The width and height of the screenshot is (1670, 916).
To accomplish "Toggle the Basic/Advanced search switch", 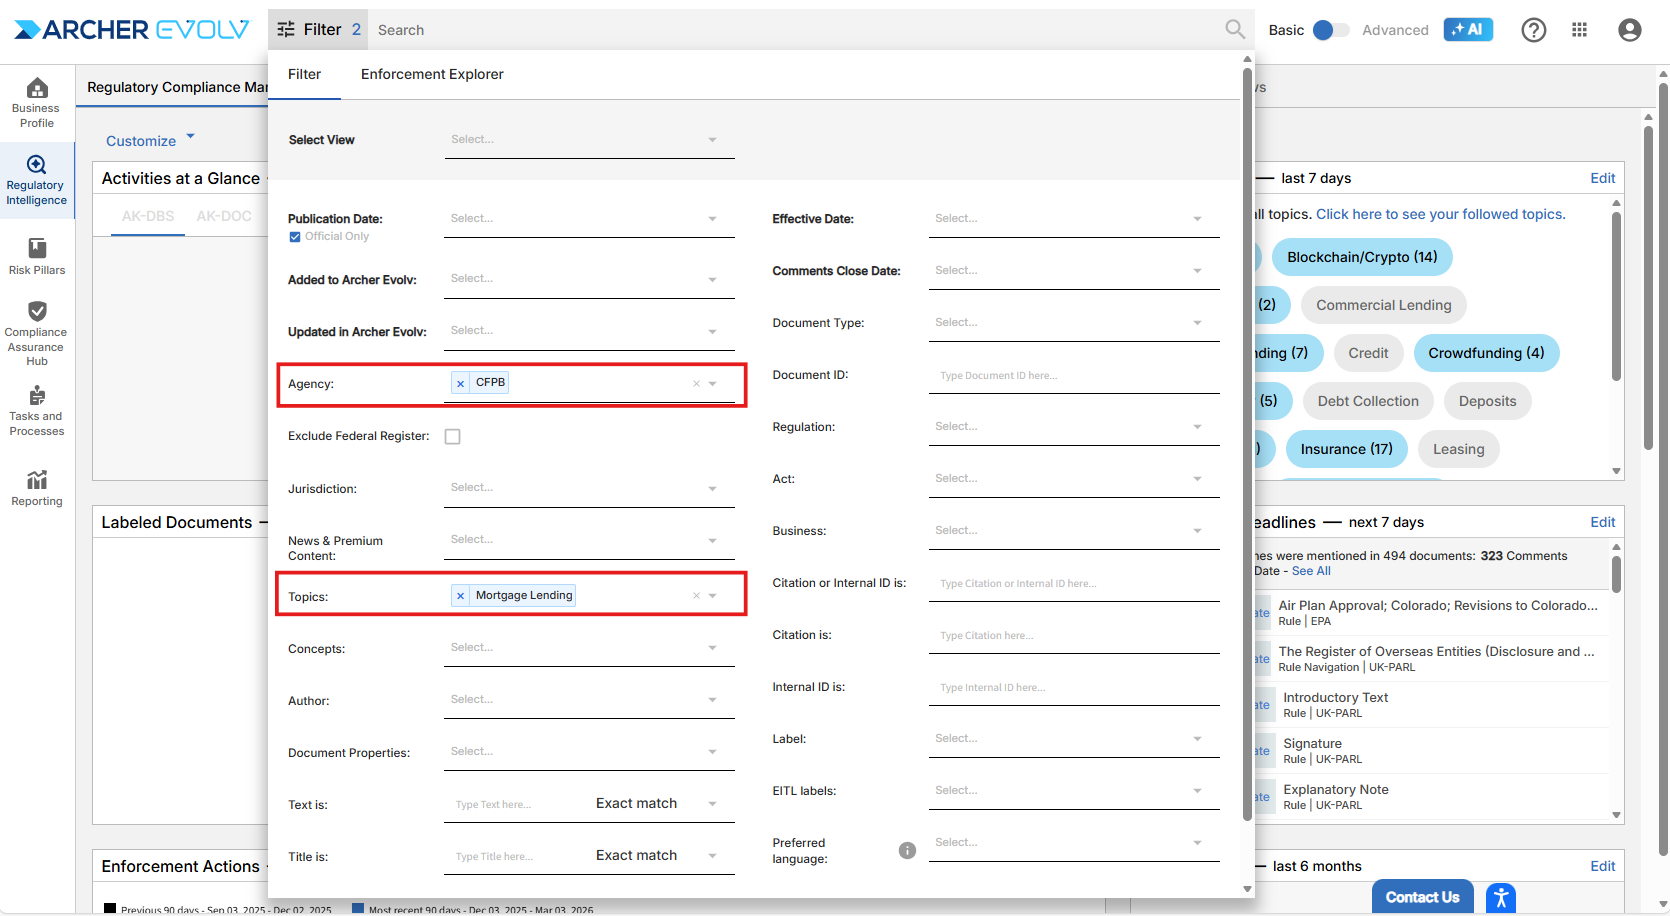I will coord(1330,30).
